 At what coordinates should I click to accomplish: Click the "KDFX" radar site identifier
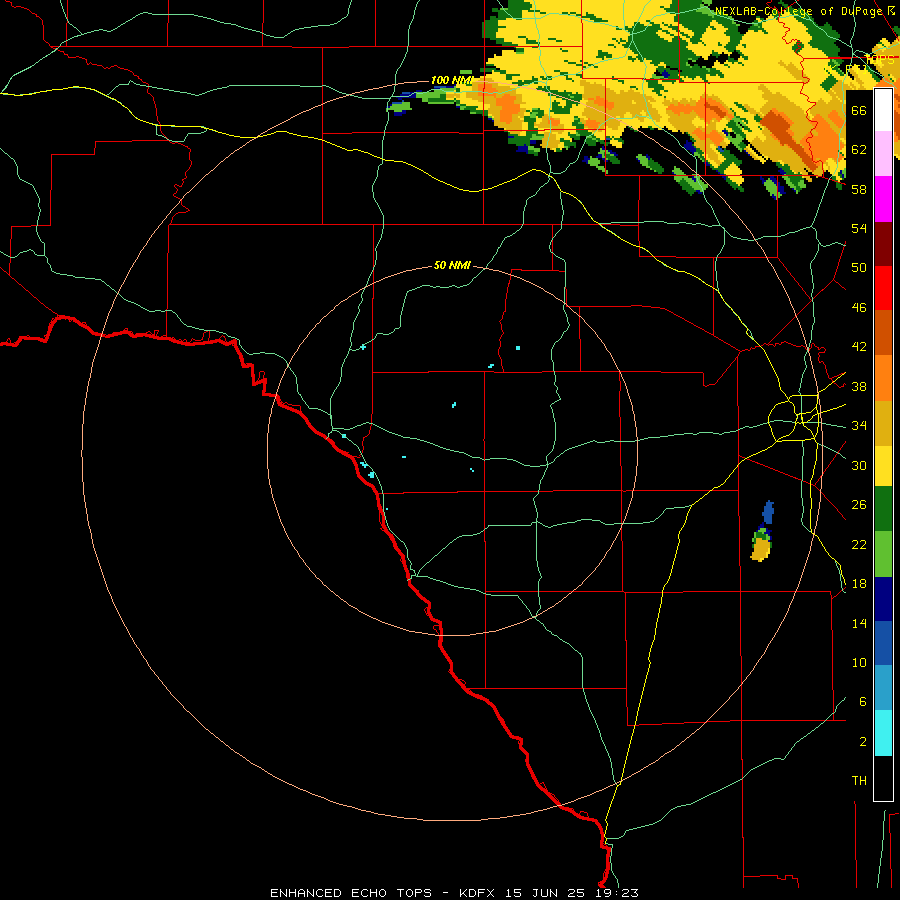pos(476,893)
